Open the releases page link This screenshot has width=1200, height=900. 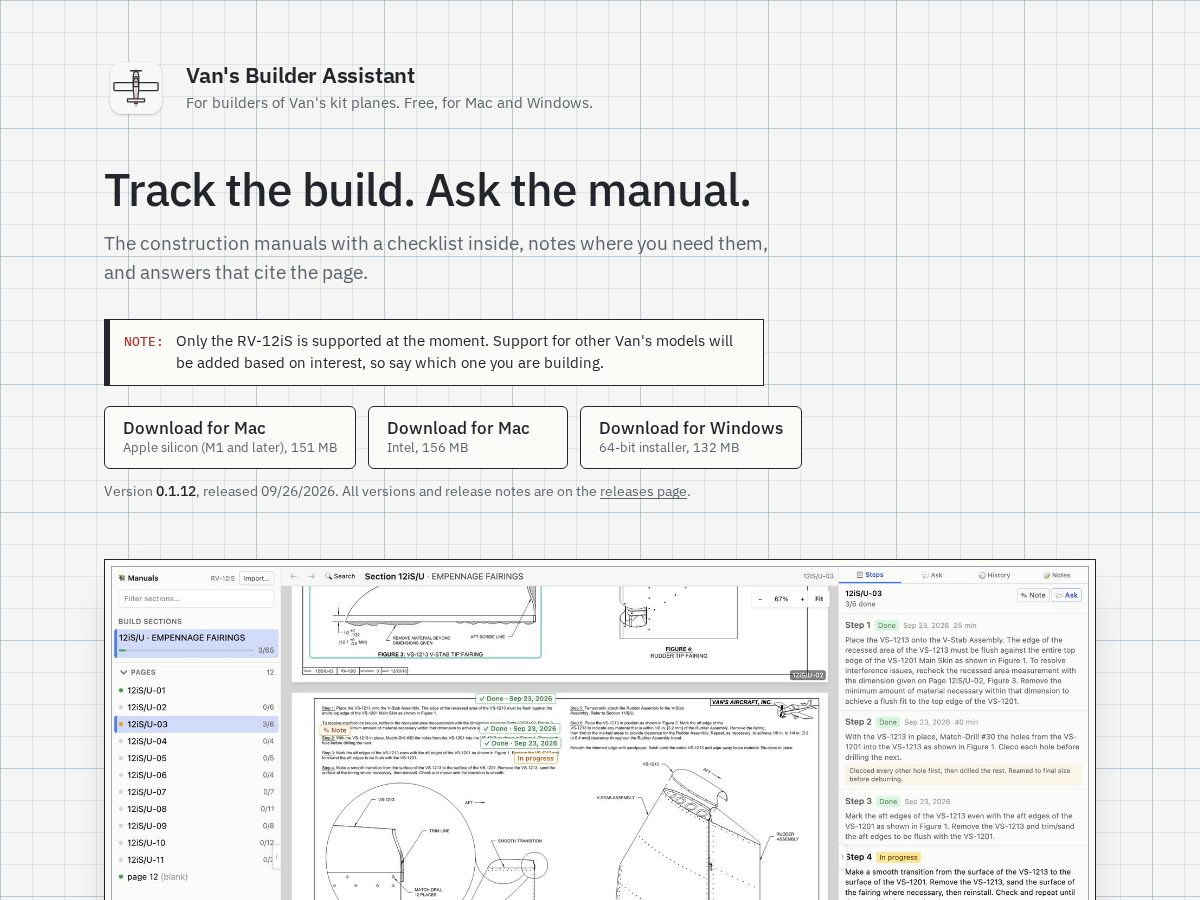(x=643, y=492)
